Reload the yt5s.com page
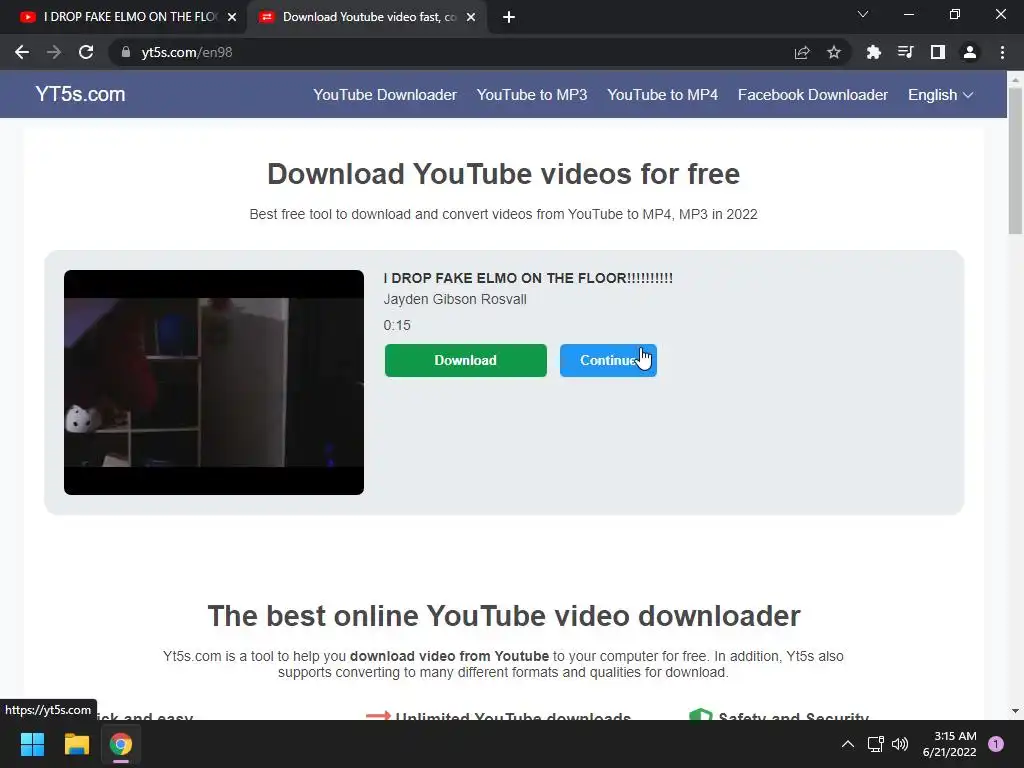 (86, 52)
